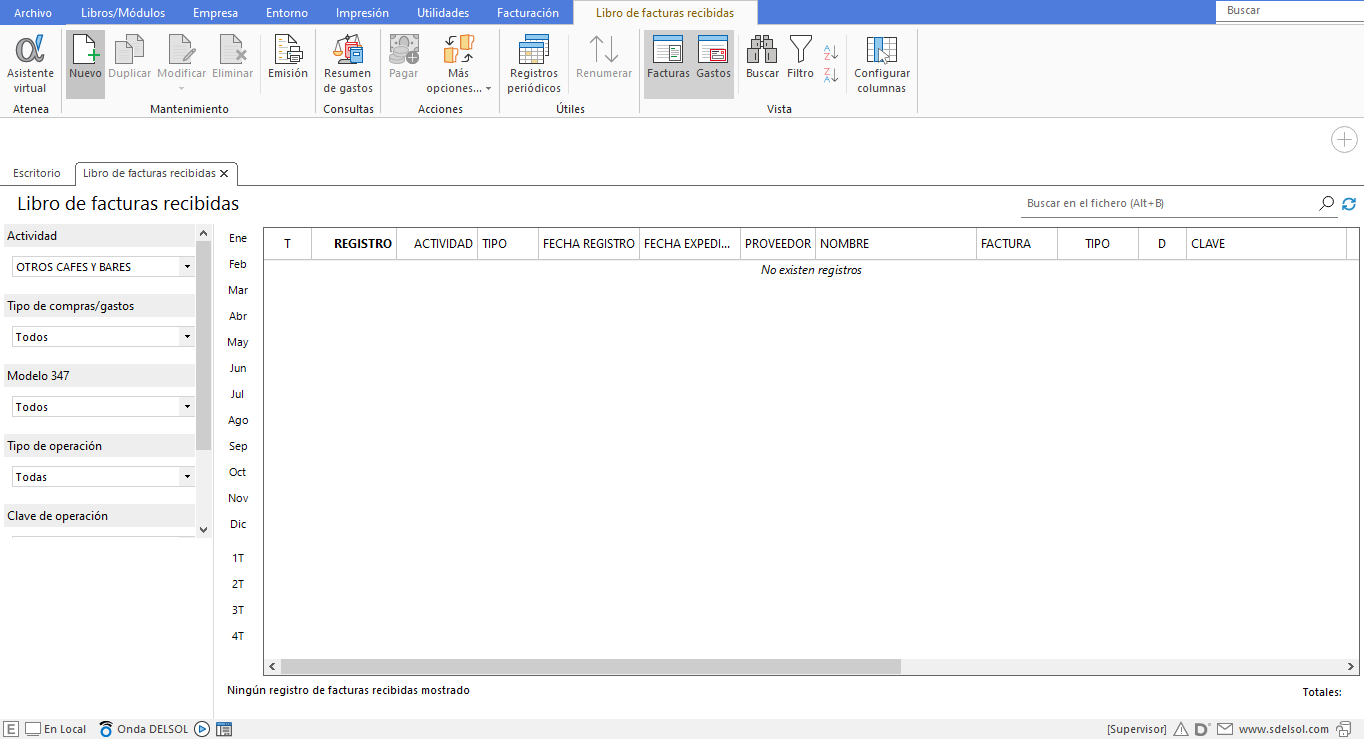Filter by month Mar
1364x739 pixels.
click(238, 290)
